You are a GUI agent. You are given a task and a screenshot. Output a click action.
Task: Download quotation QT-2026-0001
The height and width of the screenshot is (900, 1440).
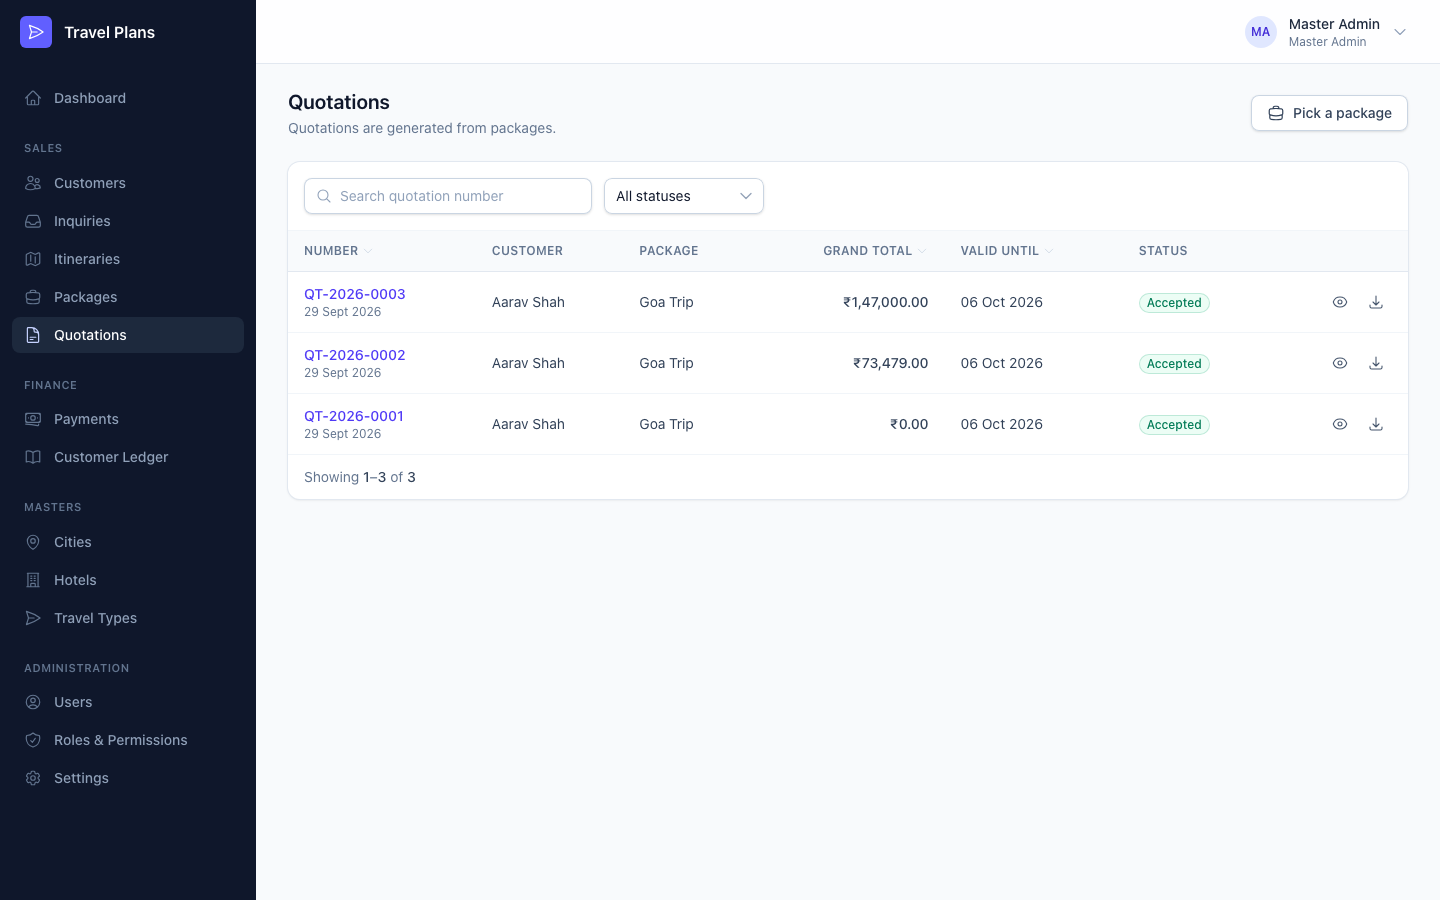pos(1376,424)
